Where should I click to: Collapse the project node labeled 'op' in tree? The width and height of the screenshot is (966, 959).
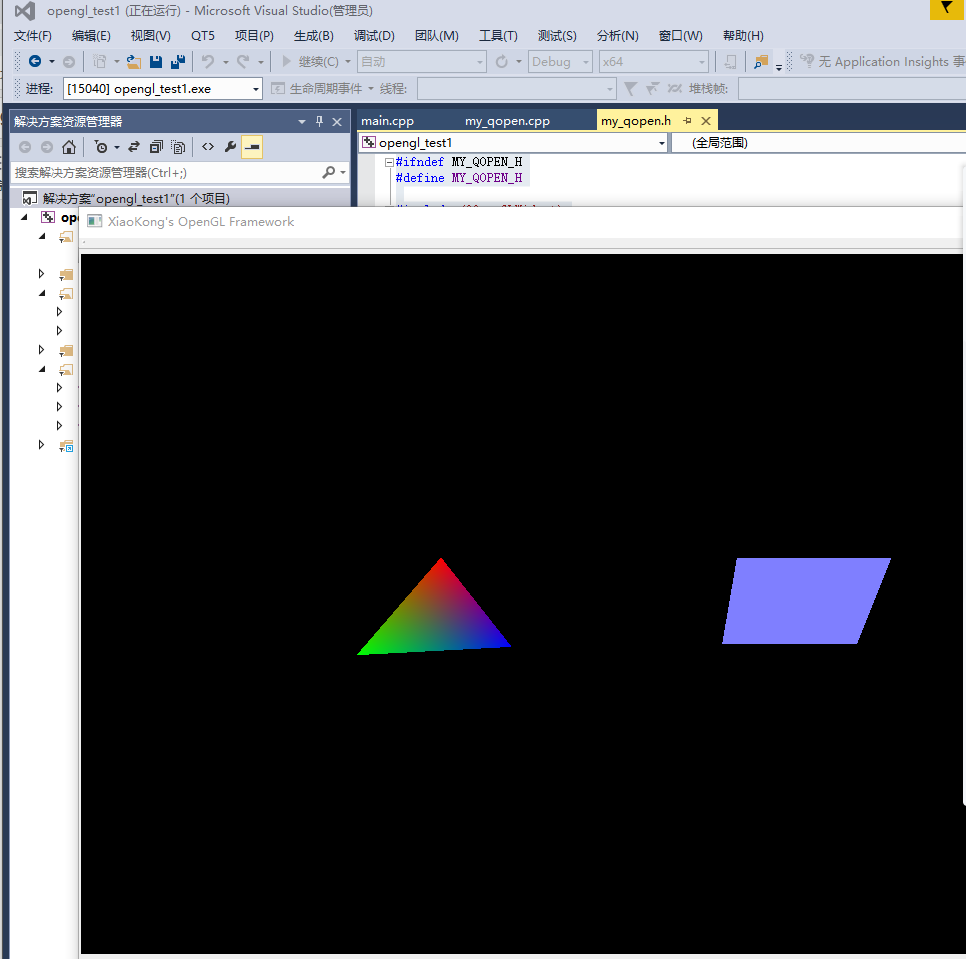coord(25,217)
